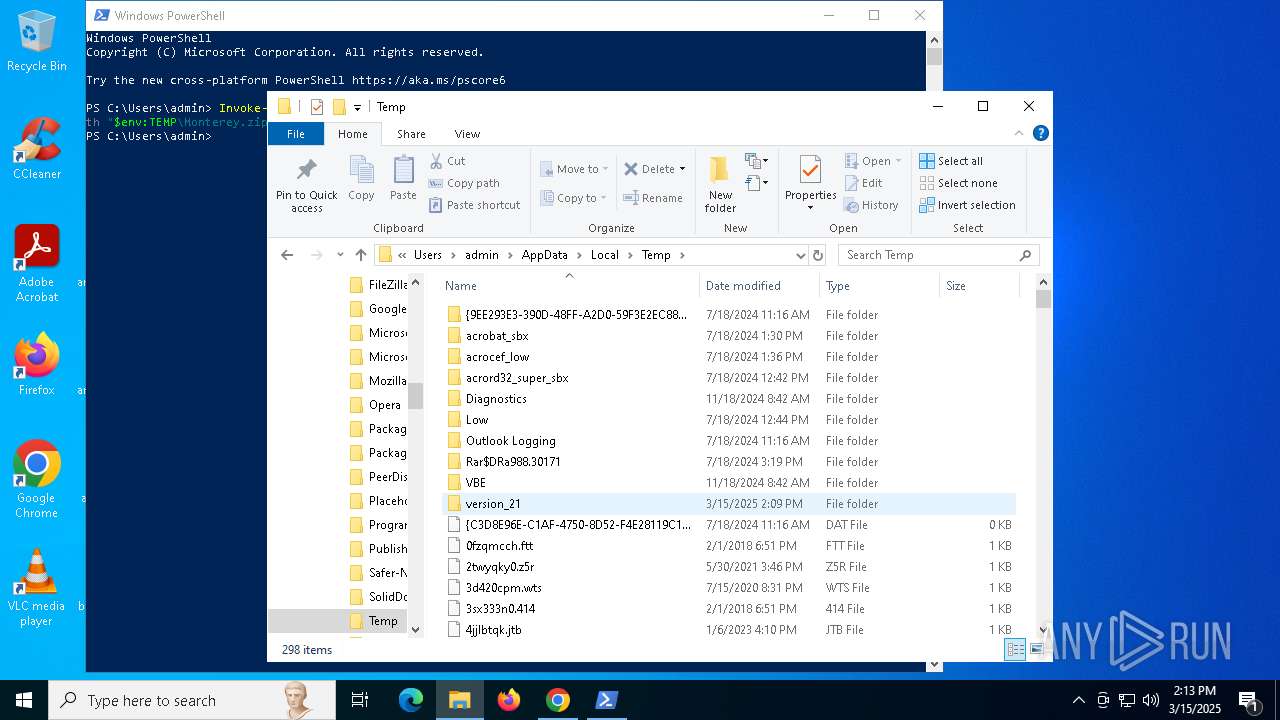Open the Move to dropdown
Screen dimensions: 1280x720
click(574, 169)
